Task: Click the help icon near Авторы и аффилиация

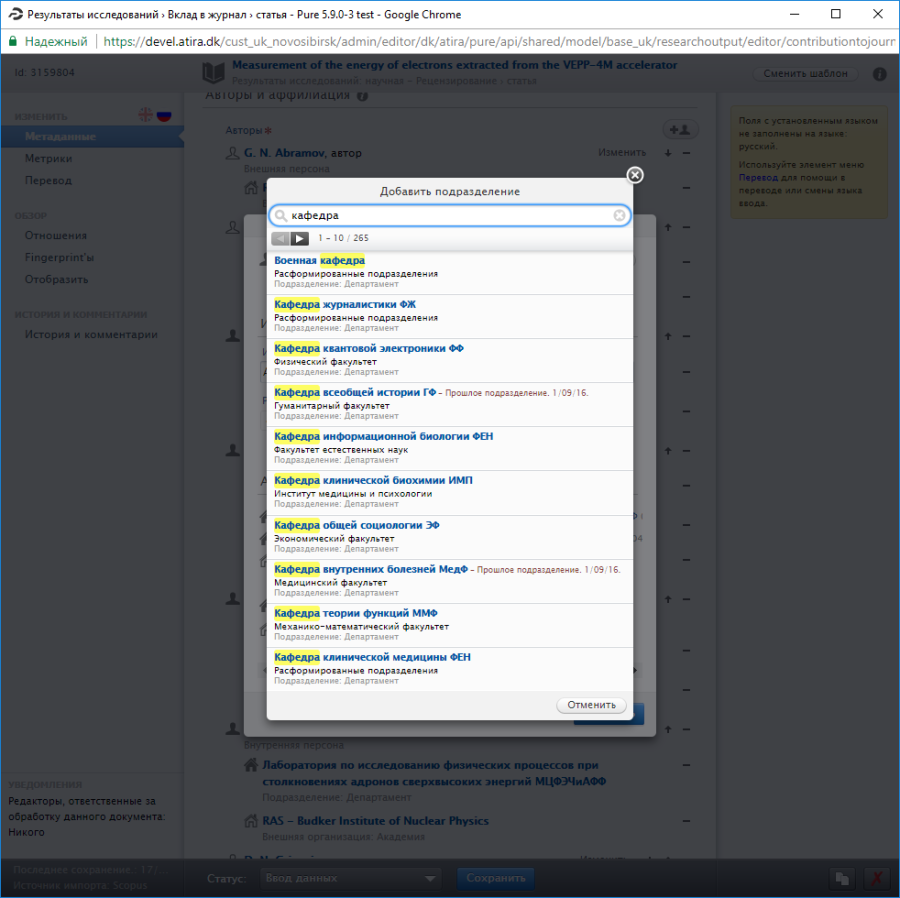Action: 362,96
